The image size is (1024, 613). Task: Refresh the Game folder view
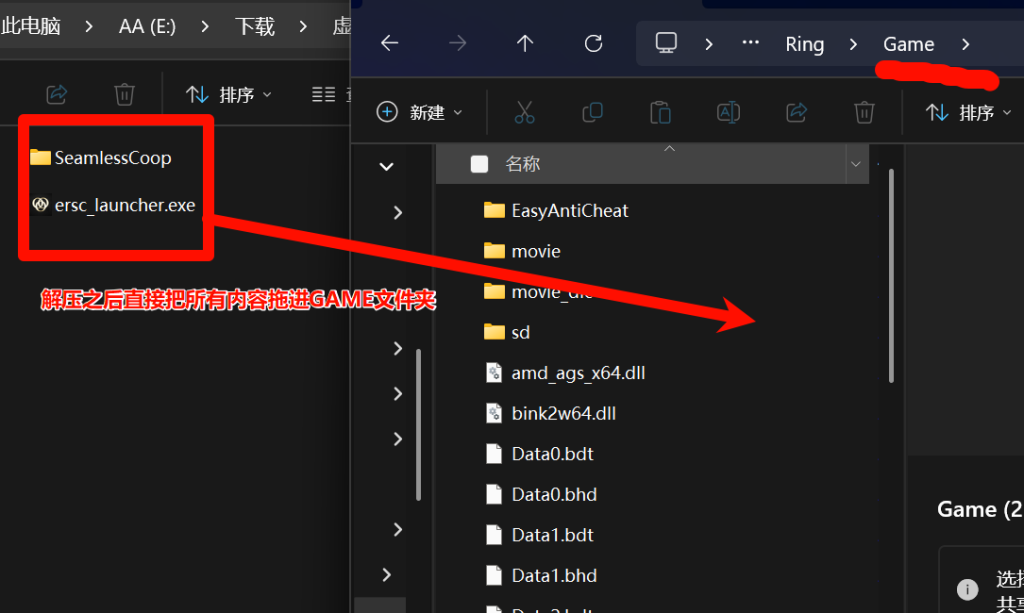(x=593, y=44)
